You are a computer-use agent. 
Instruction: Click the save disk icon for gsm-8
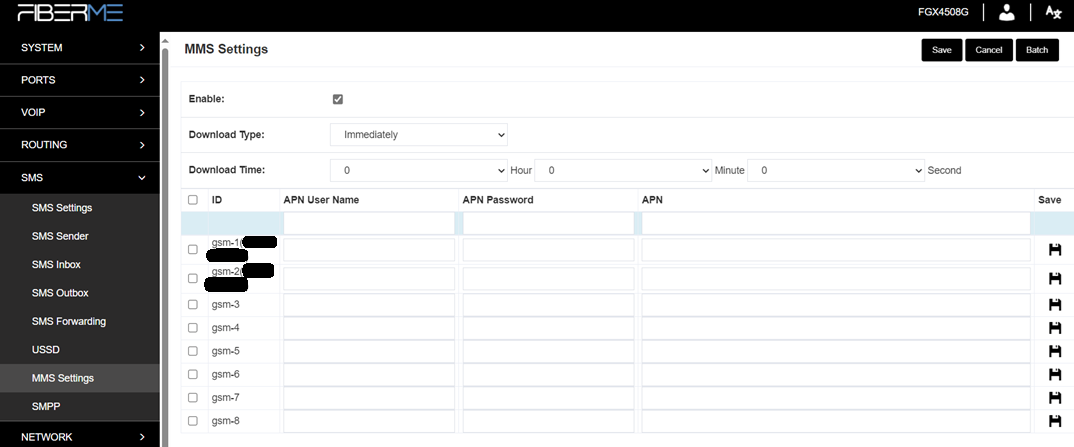(x=1055, y=421)
